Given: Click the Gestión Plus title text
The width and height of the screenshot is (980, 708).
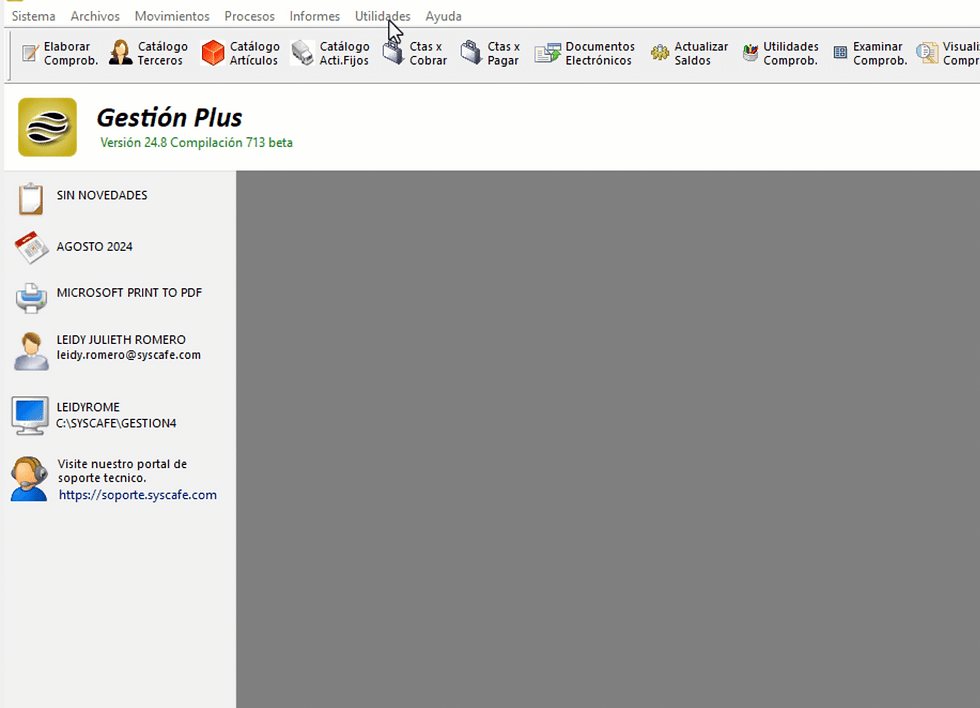Looking at the screenshot, I should point(169,117).
